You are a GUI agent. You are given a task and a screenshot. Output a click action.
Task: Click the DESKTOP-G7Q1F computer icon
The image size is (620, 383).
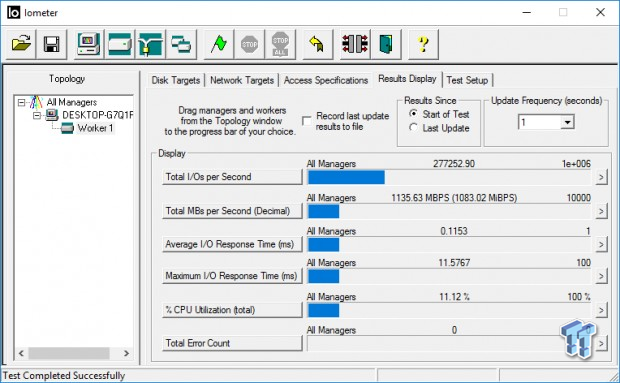(x=51, y=115)
